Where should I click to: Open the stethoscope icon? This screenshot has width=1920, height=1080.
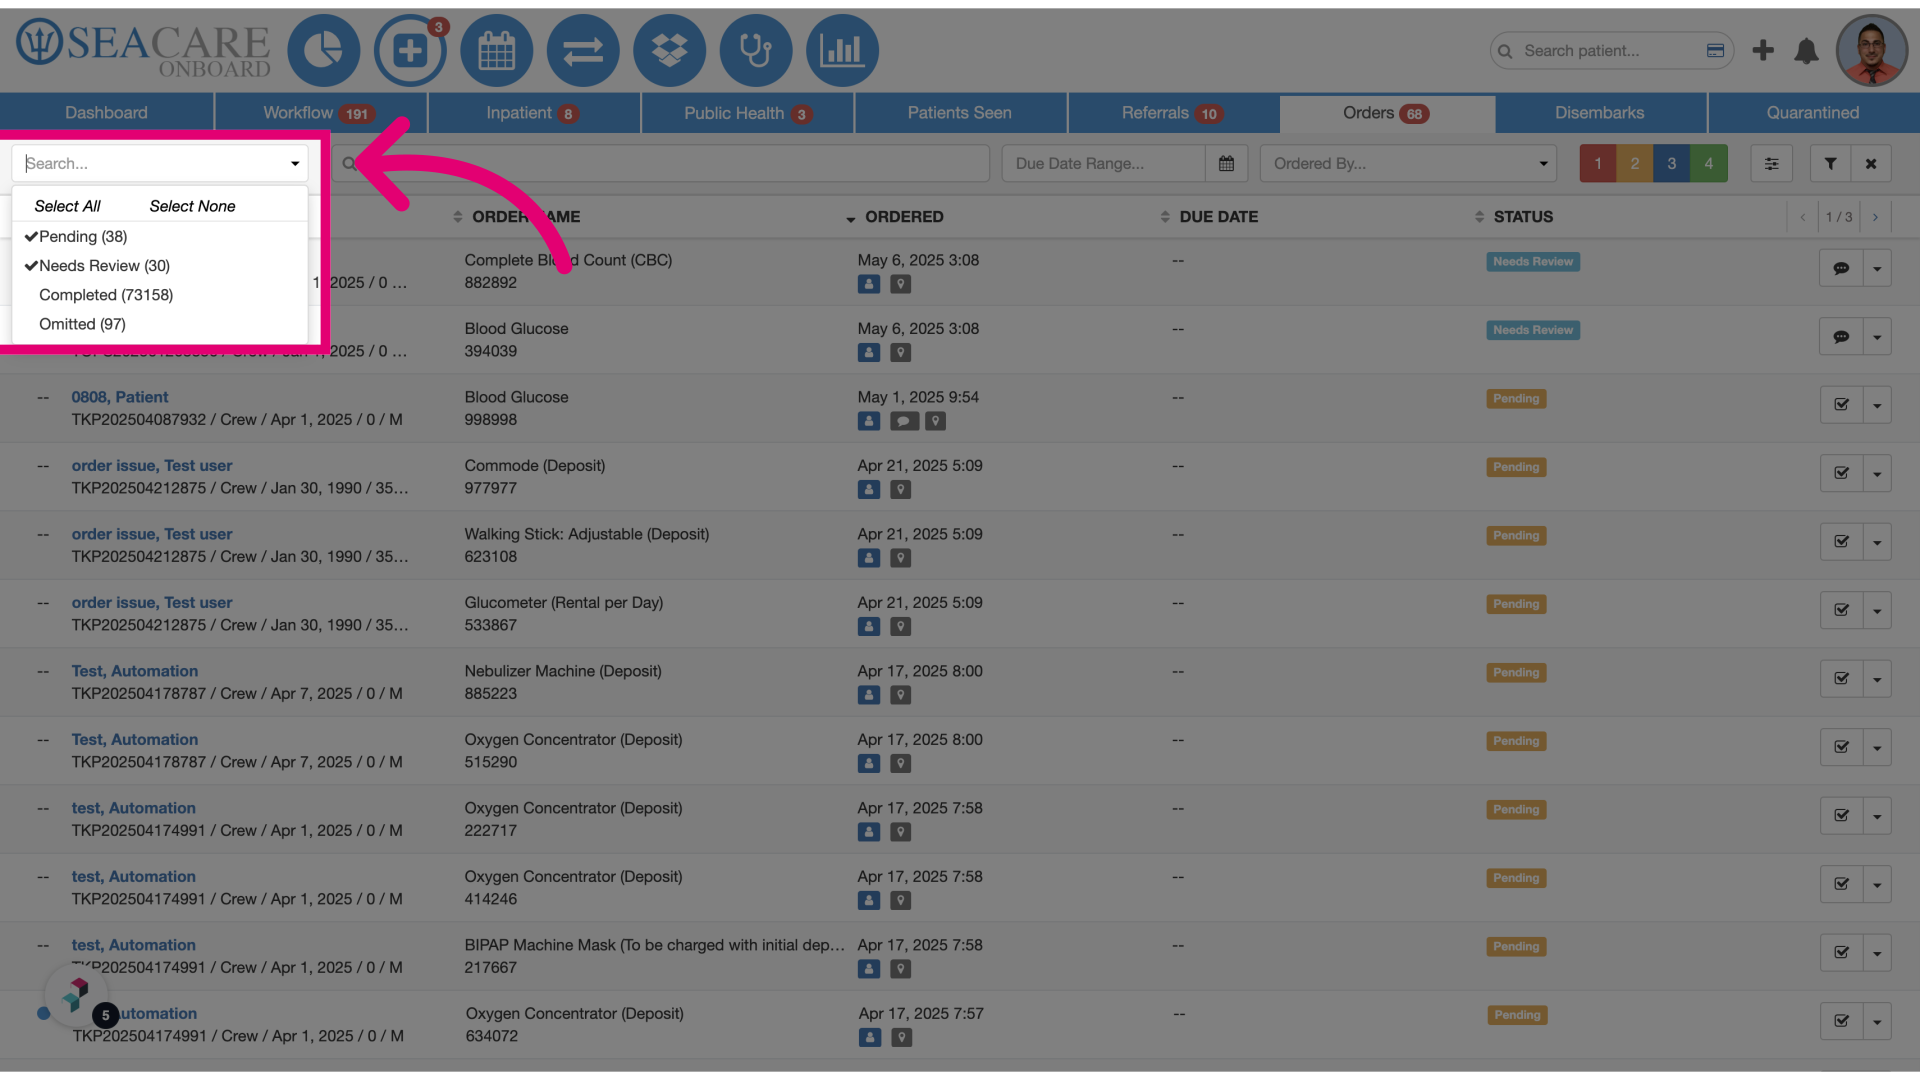click(x=756, y=50)
